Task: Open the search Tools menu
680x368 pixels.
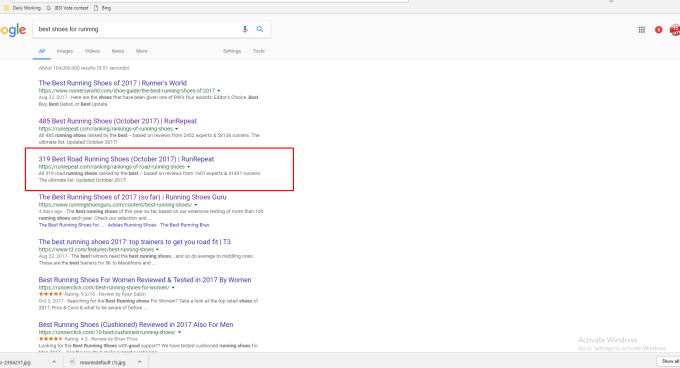Action: pyautogui.click(x=258, y=51)
